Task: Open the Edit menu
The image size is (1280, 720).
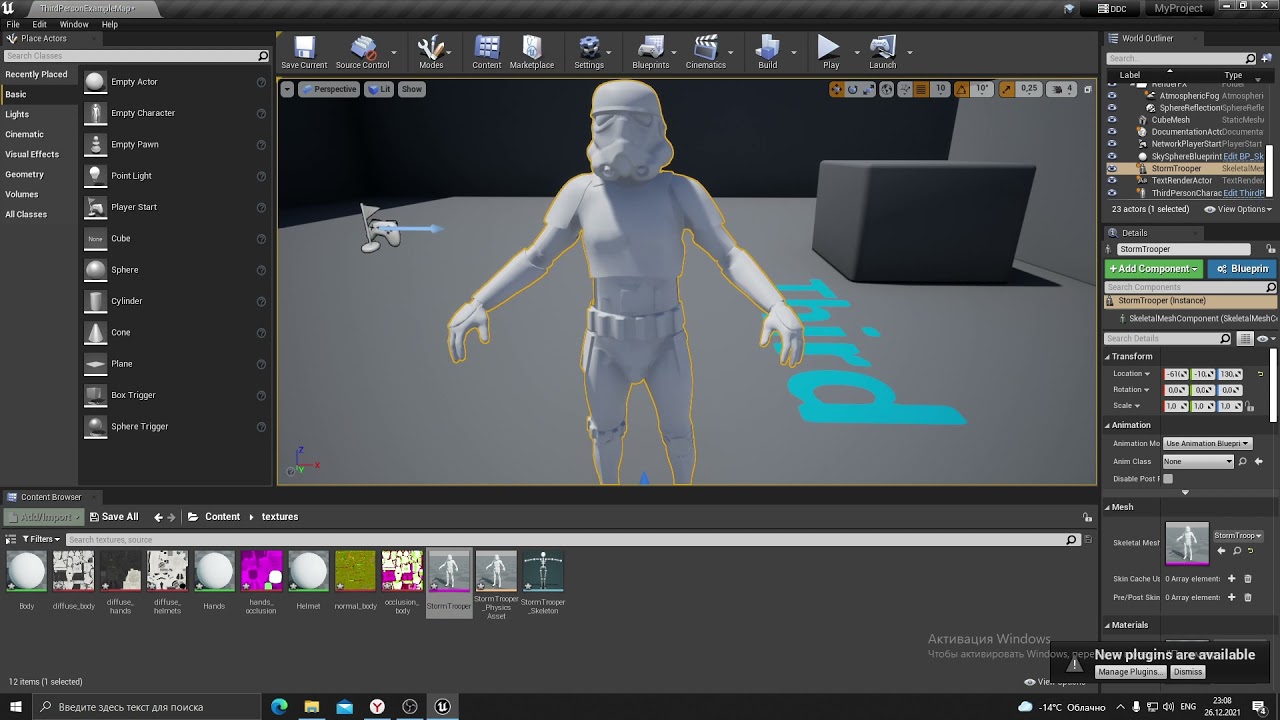Action: click(40, 24)
